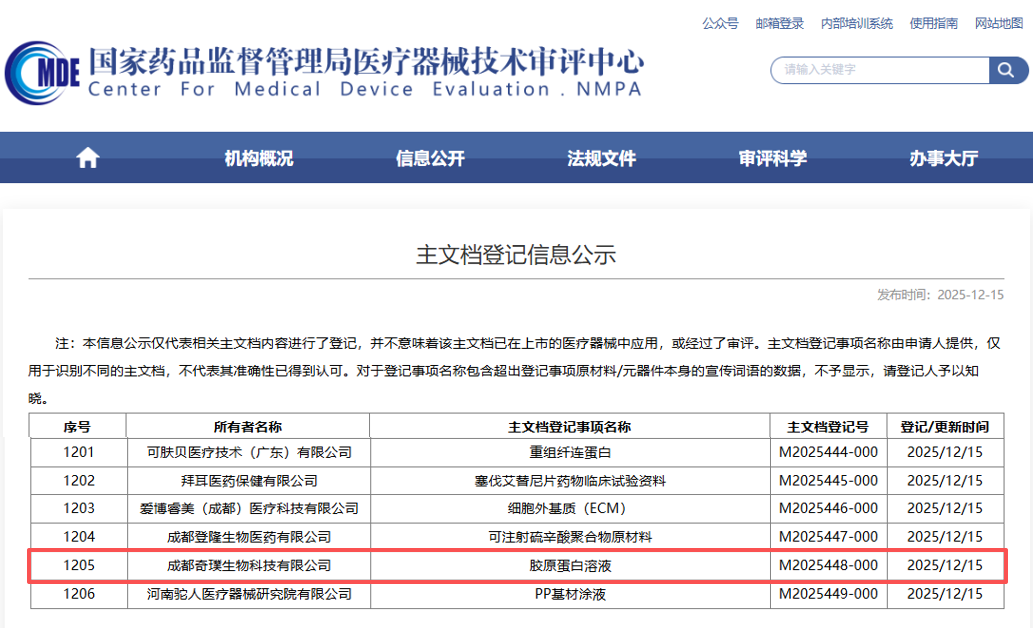
Task: Open the 网站地图 link
Action: [x=999, y=23]
